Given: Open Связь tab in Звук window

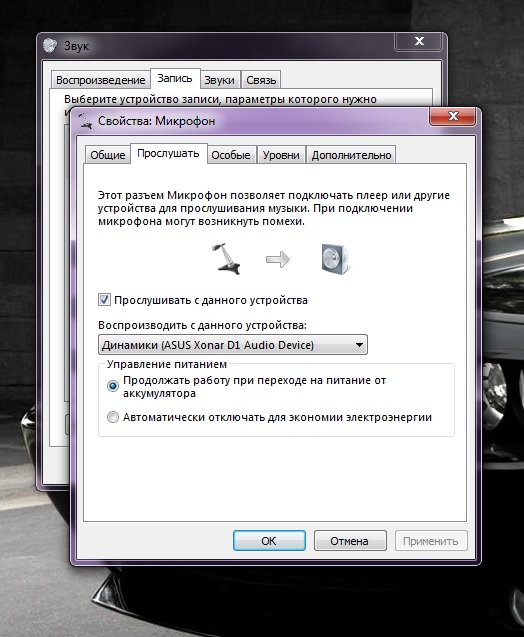Looking at the screenshot, I should pyautogui.click(x=261, y=80).
